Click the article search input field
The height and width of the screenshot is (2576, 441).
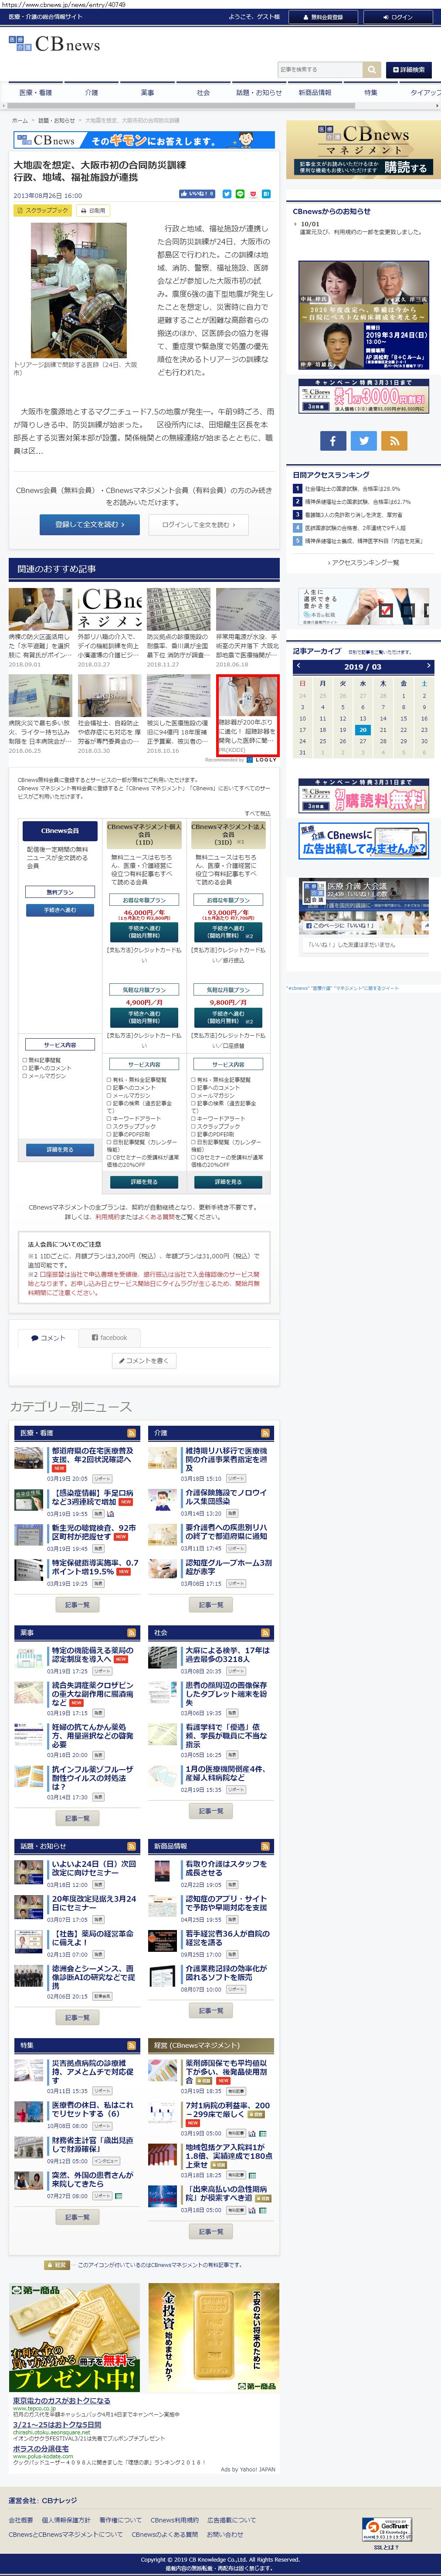click(x=320, y=70)
